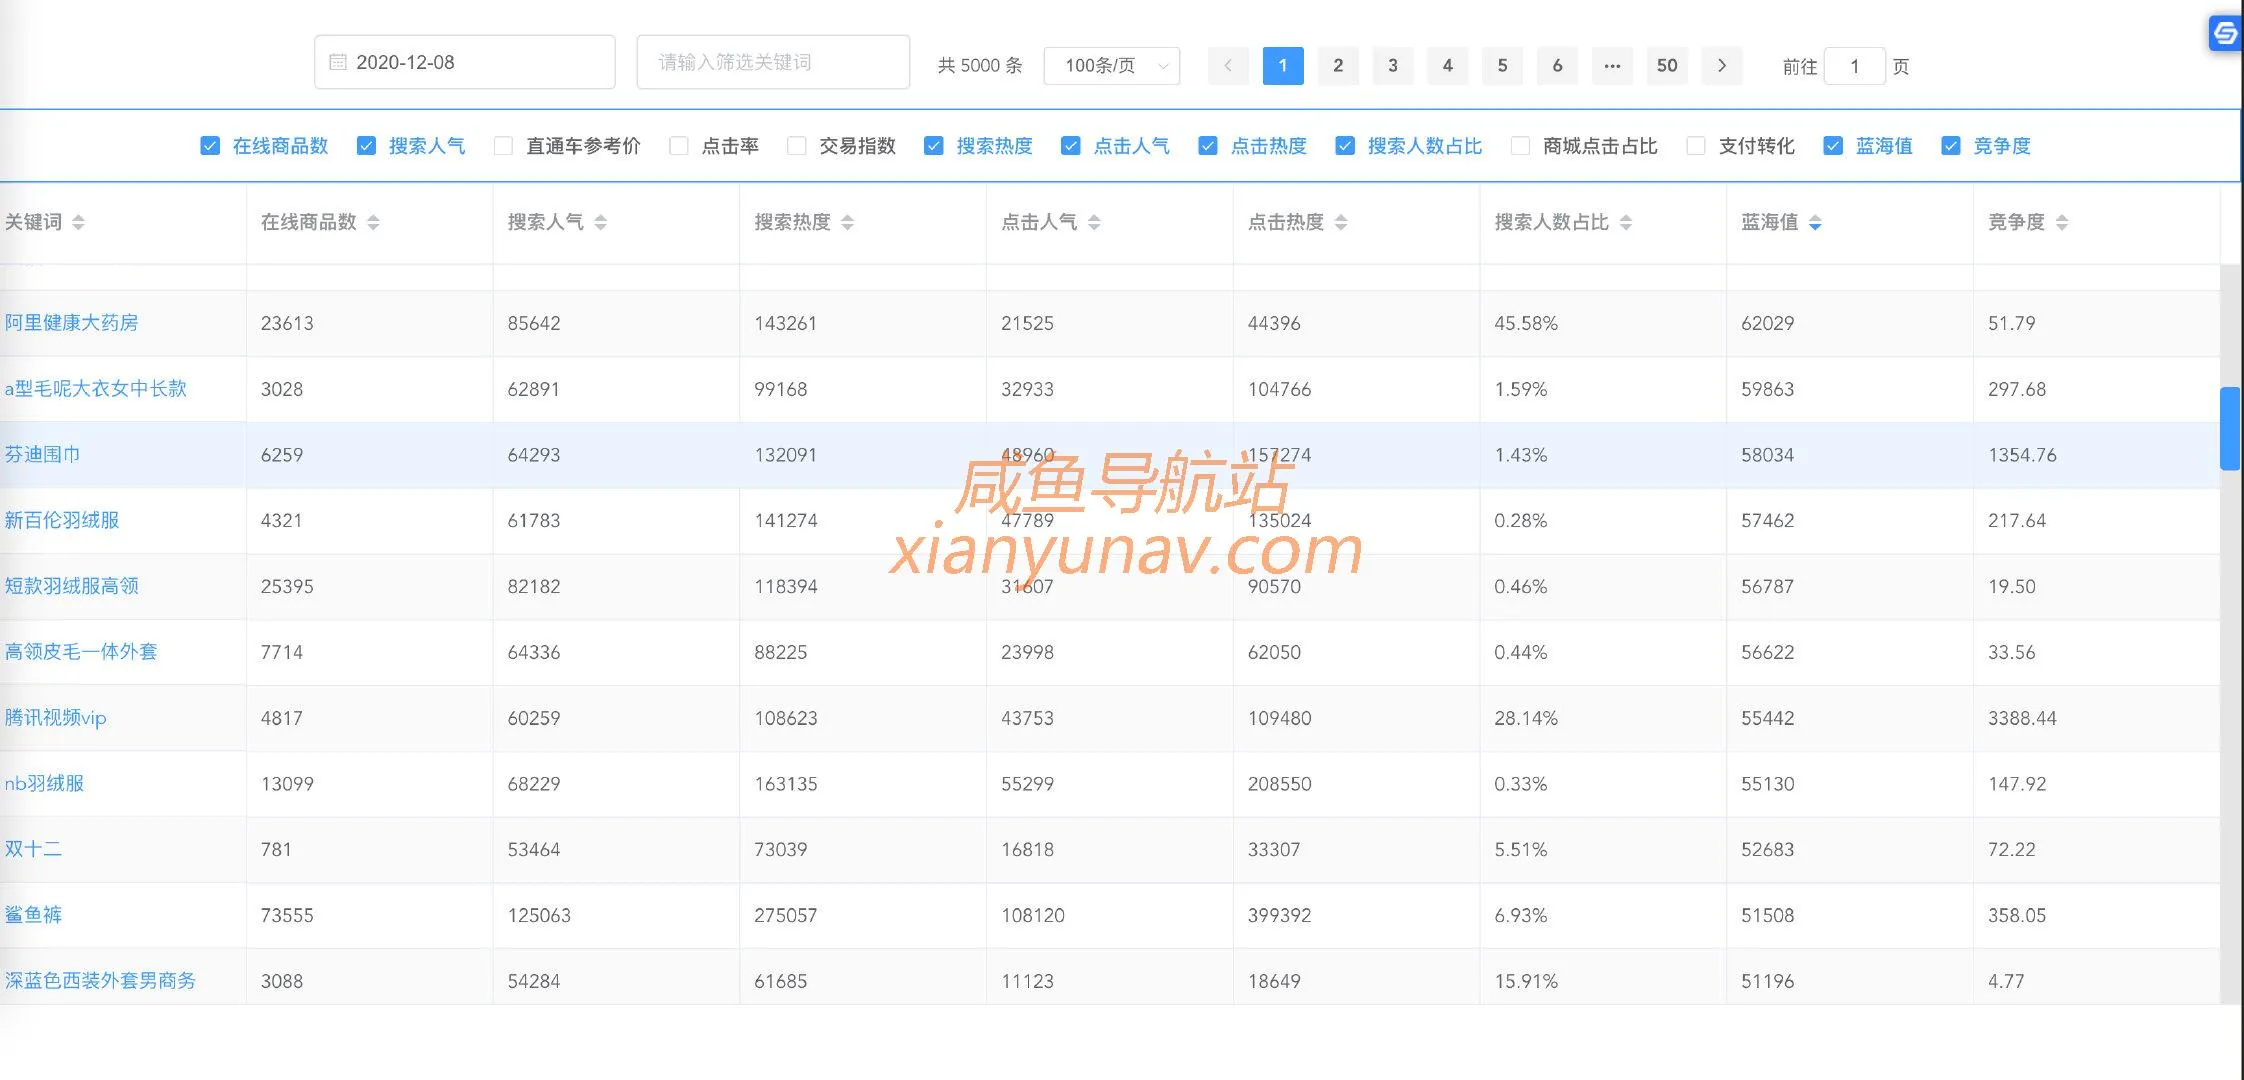The width and height of the screenshot is (2244, 1080).
Task: Toggle 蓝海值 column sort arrows
Action: pos(1815,222)
